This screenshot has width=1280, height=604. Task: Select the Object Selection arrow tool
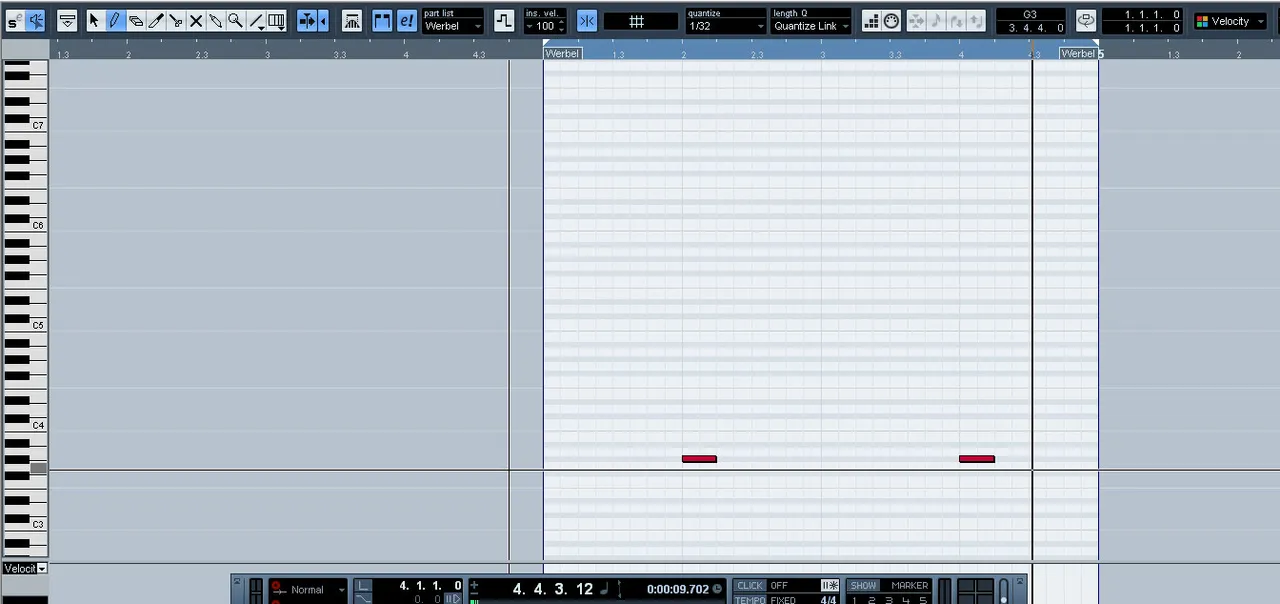[95, 21]
